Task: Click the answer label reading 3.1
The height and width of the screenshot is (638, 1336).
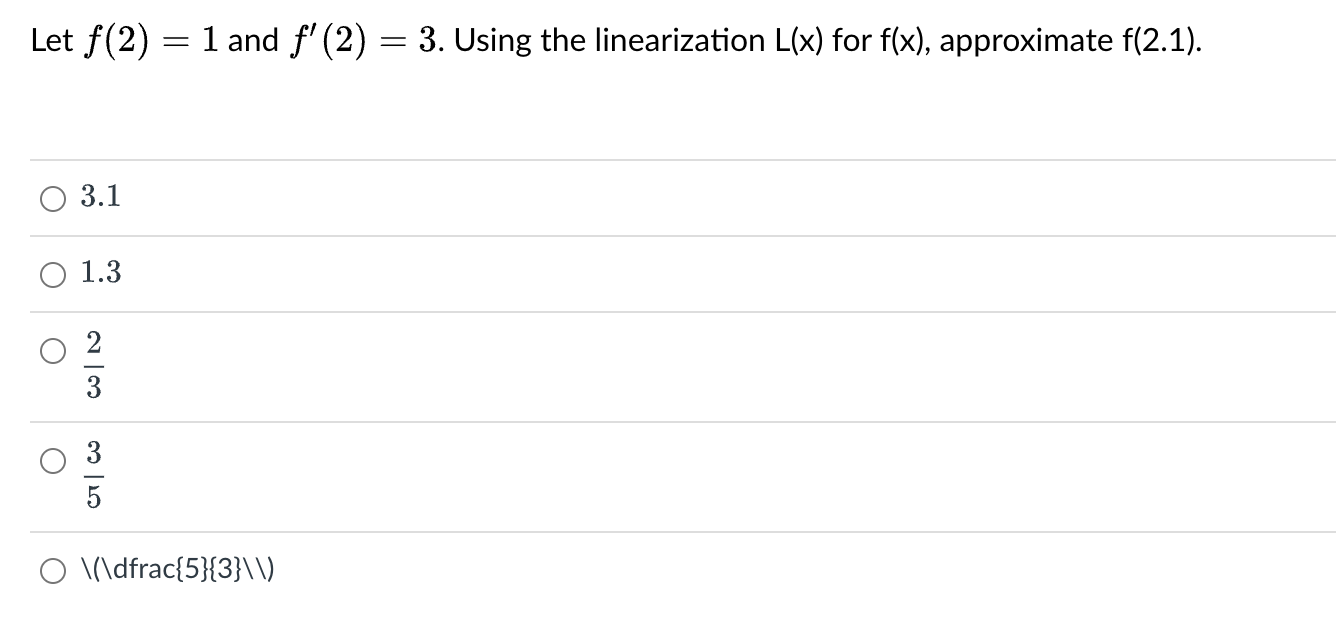Action: coord(99,197)
